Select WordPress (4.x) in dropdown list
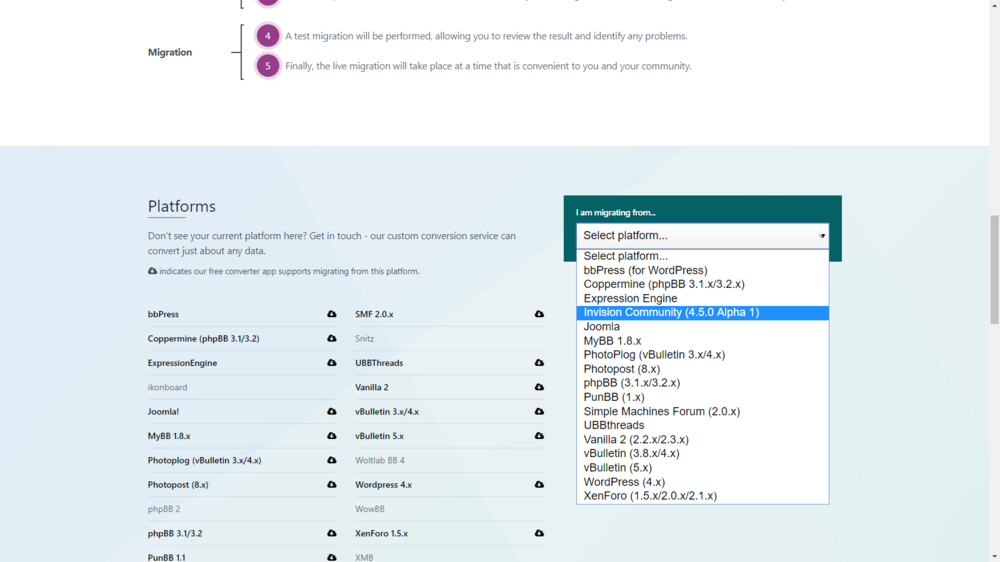This screenshot has width=1000, height=562. click(x=624, y=482)
